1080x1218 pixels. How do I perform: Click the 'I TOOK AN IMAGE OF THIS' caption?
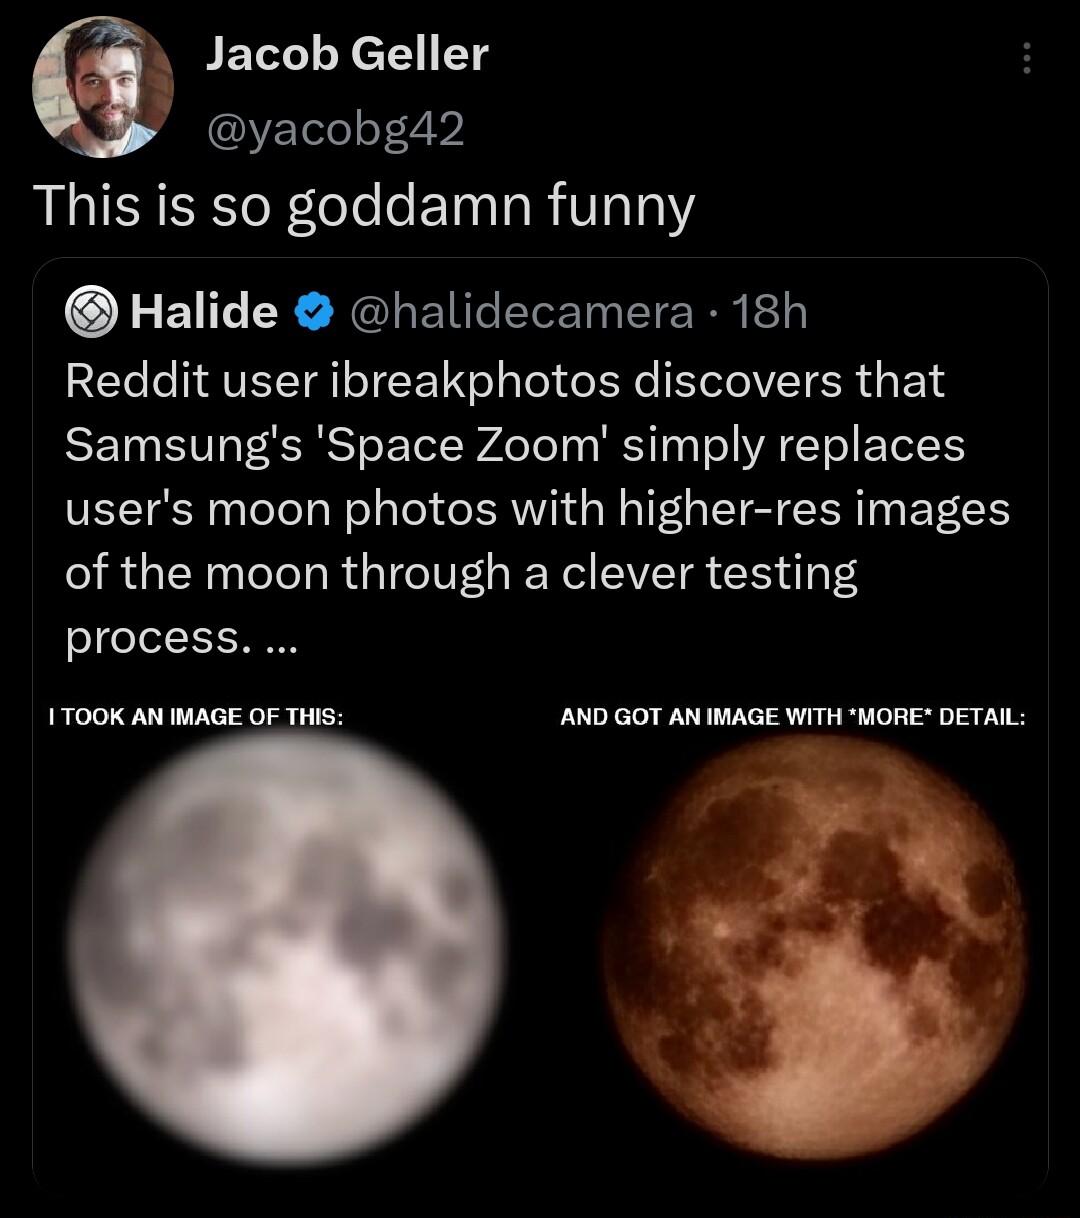click(196, 716)
